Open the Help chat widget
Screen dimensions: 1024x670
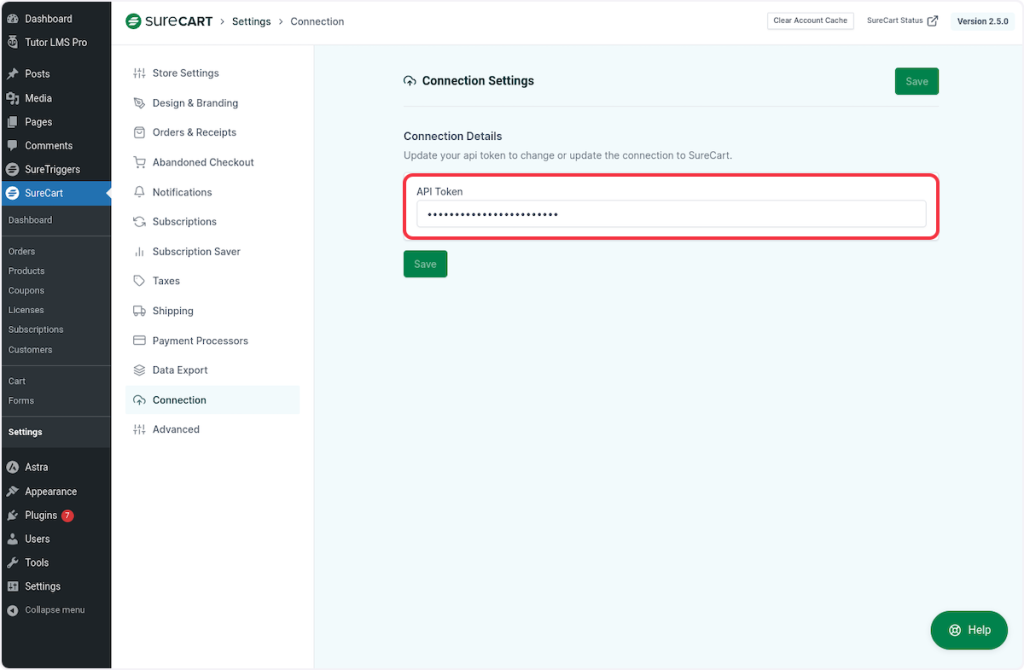pyautogui.click(x=968, y=630)
